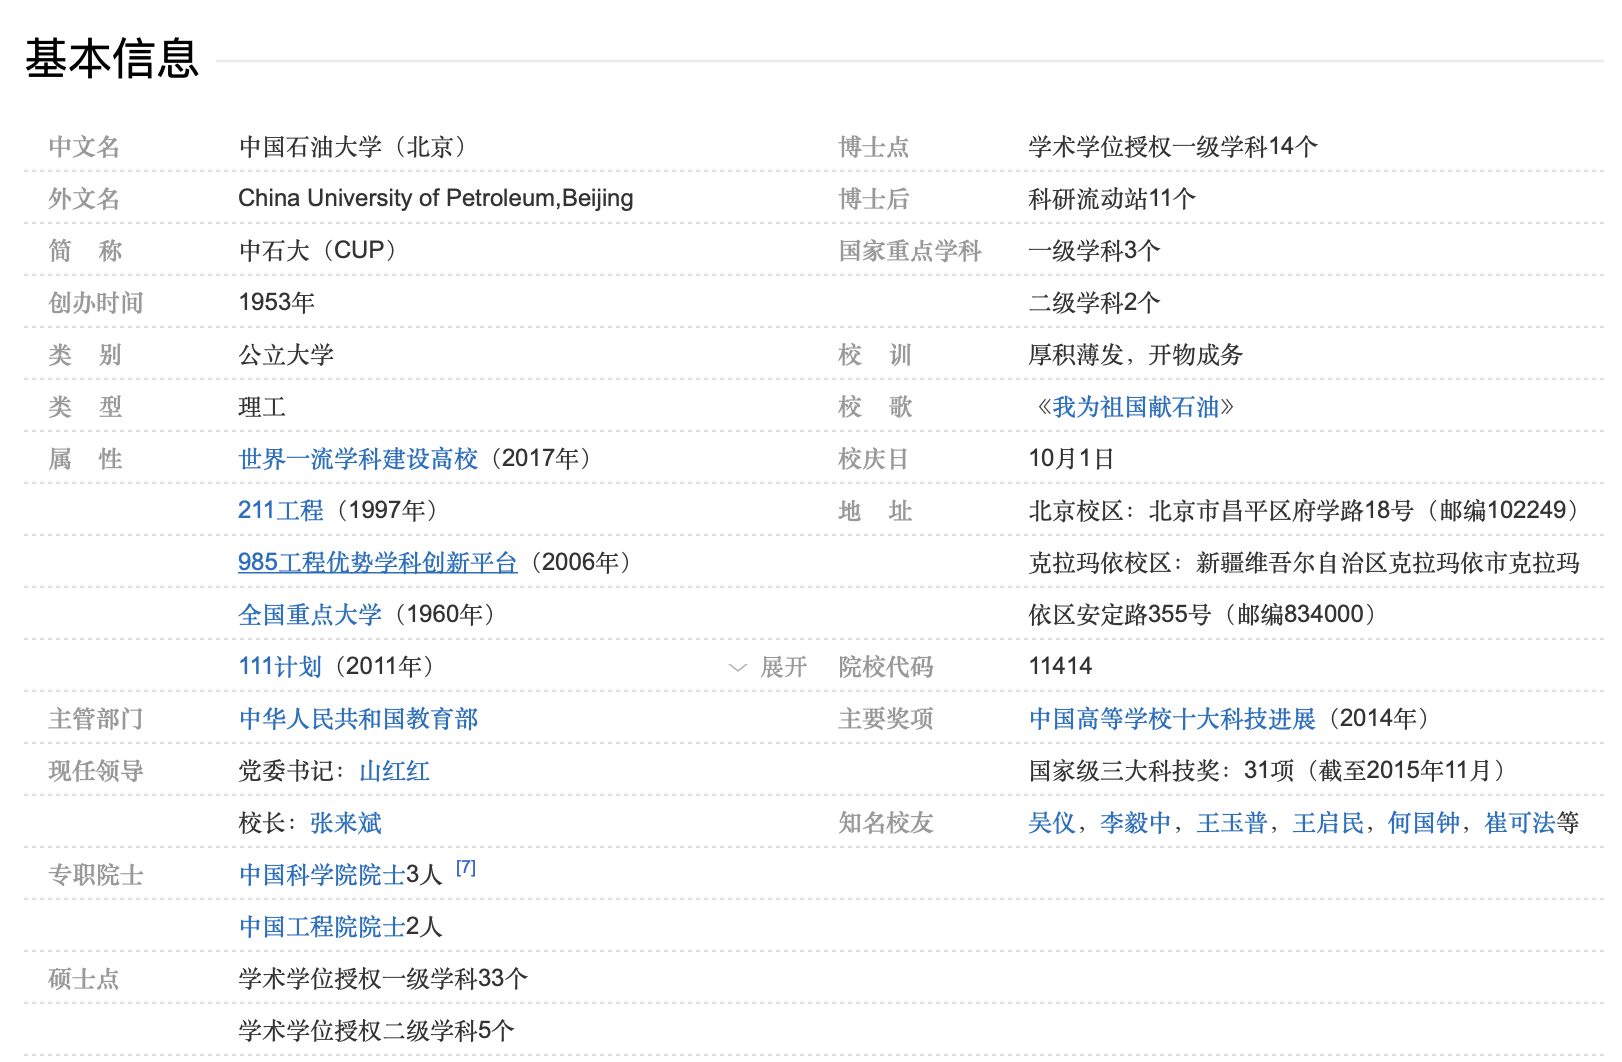This screenshot has height=1062, width=1622.
Task: Open alumnus 何国钟 link
Action: point(1424,823)
